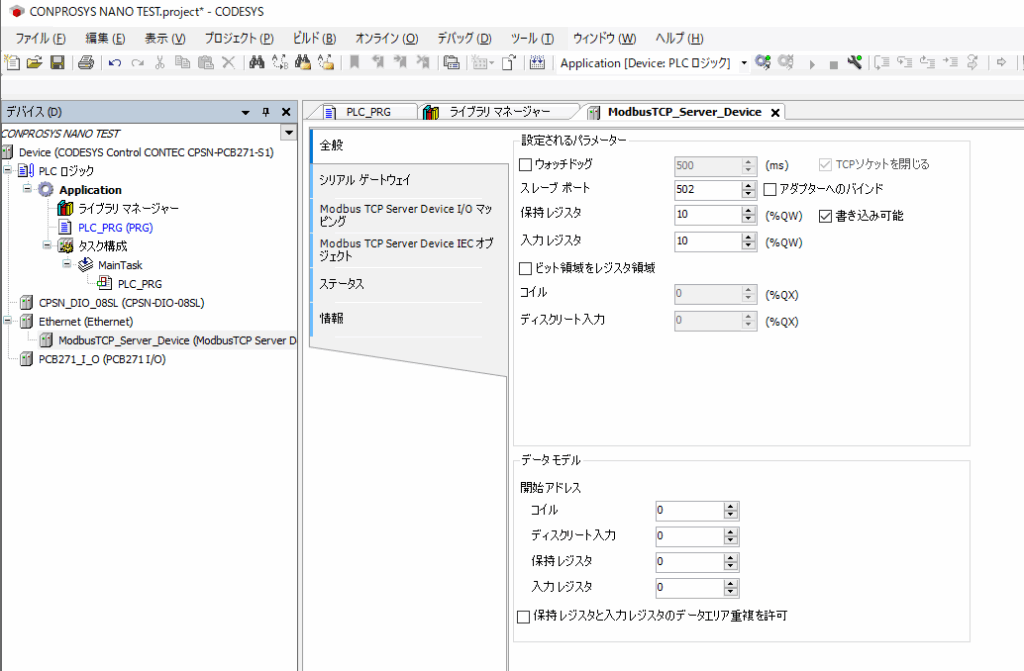This screenshot has width=1024, height=671.
Task: Create a new project with the New icon
Action: 12,63
